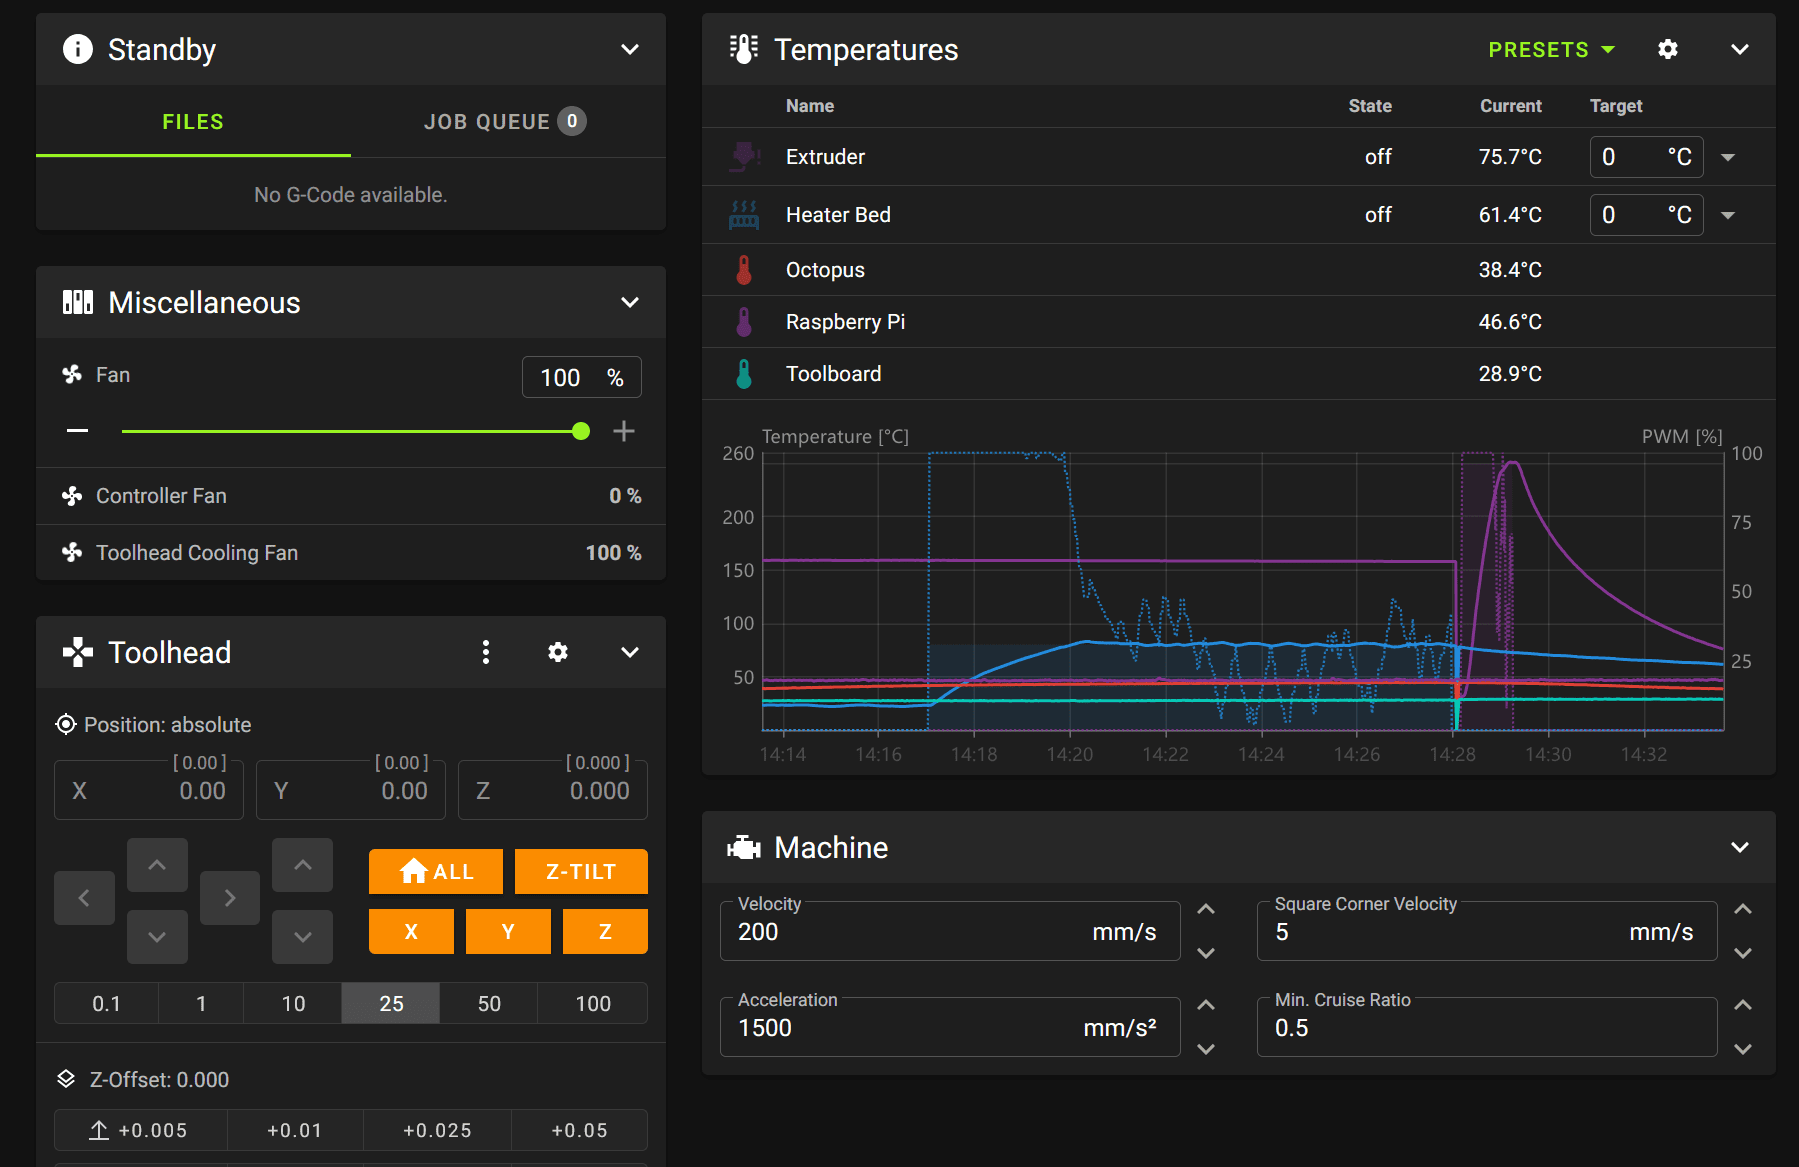Click the Miscellaneous panel icon

[78, 302]
